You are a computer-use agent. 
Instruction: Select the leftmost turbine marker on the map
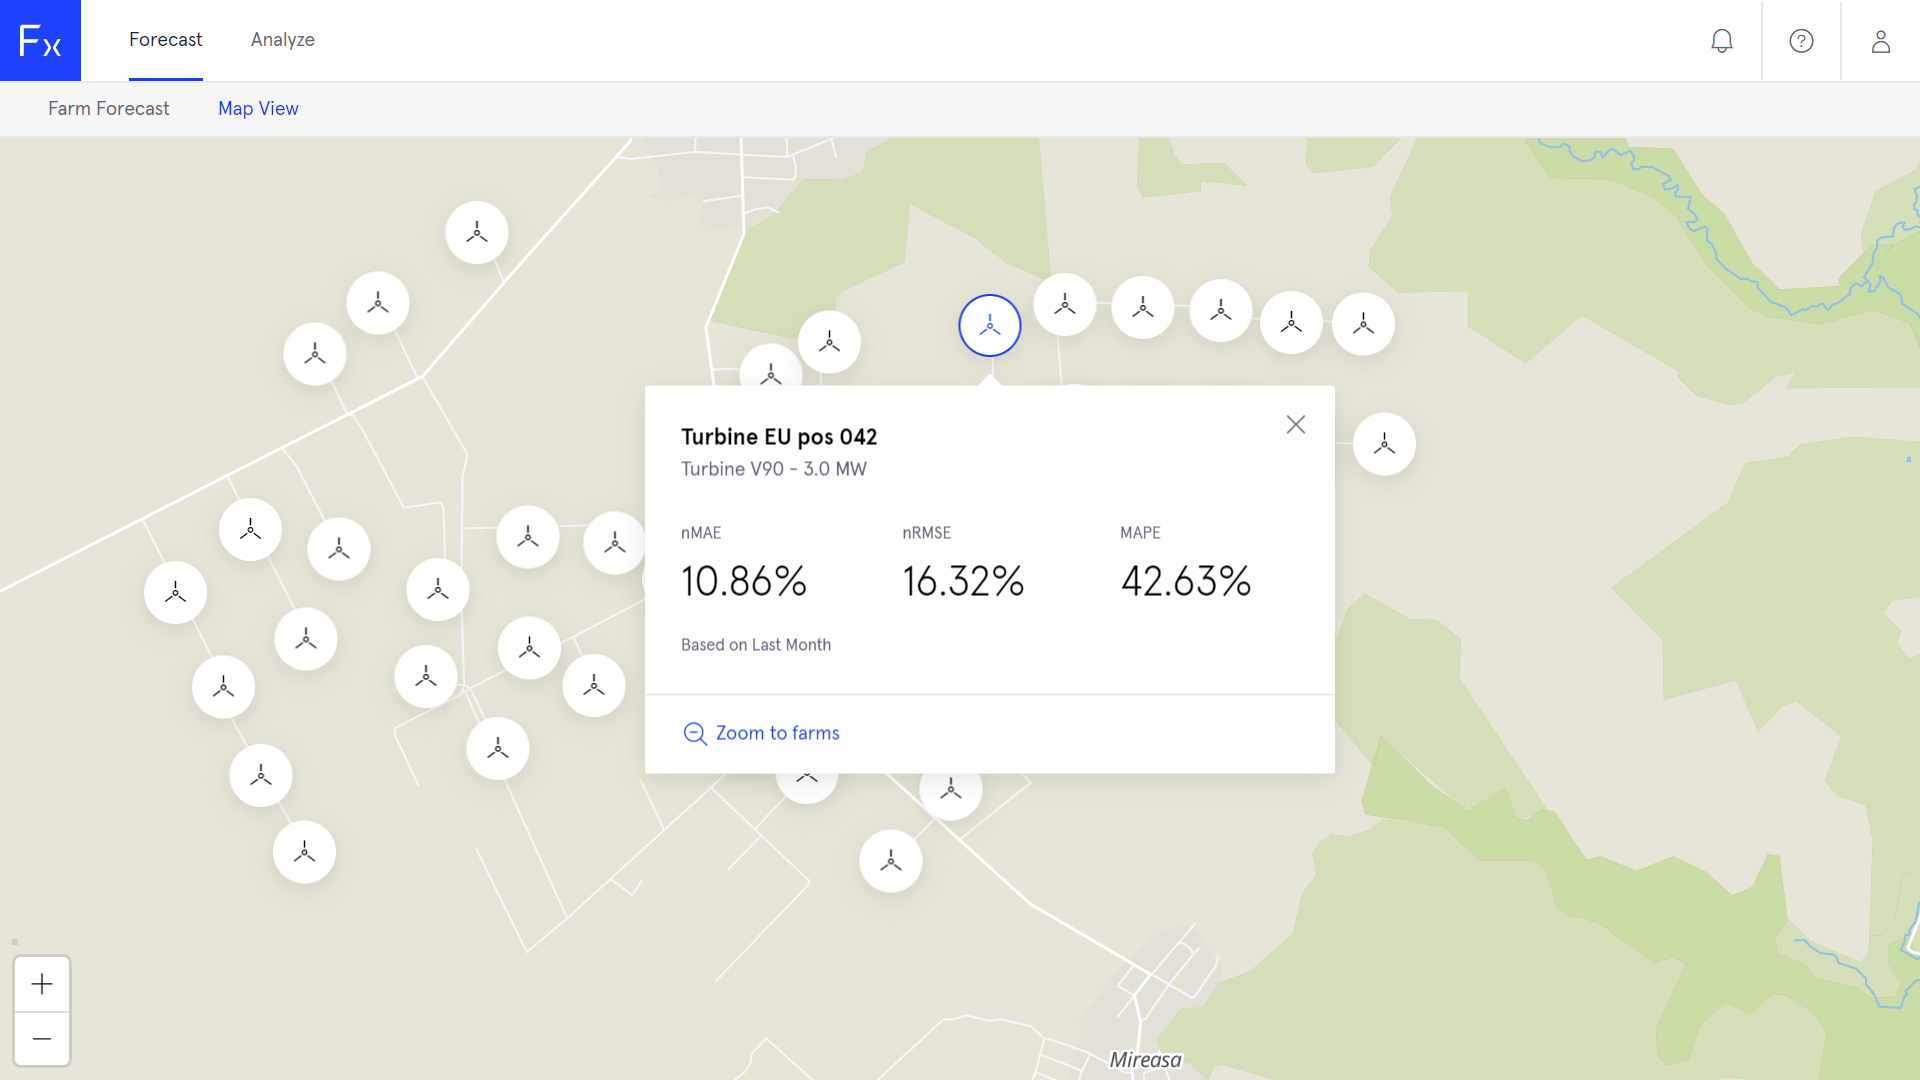175,593
